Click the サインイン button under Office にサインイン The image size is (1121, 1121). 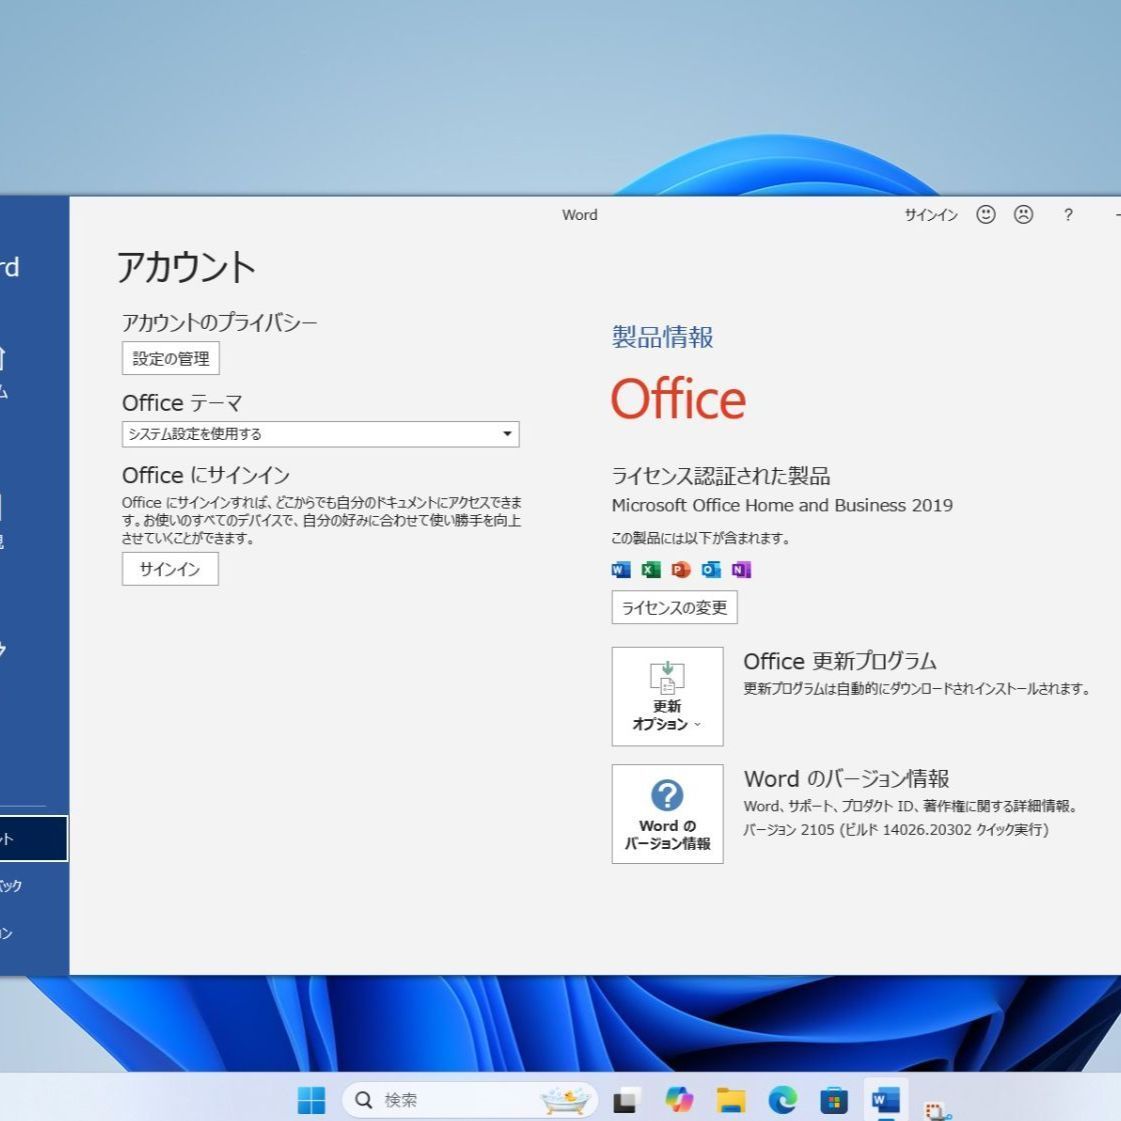click(x=170, y=569)
